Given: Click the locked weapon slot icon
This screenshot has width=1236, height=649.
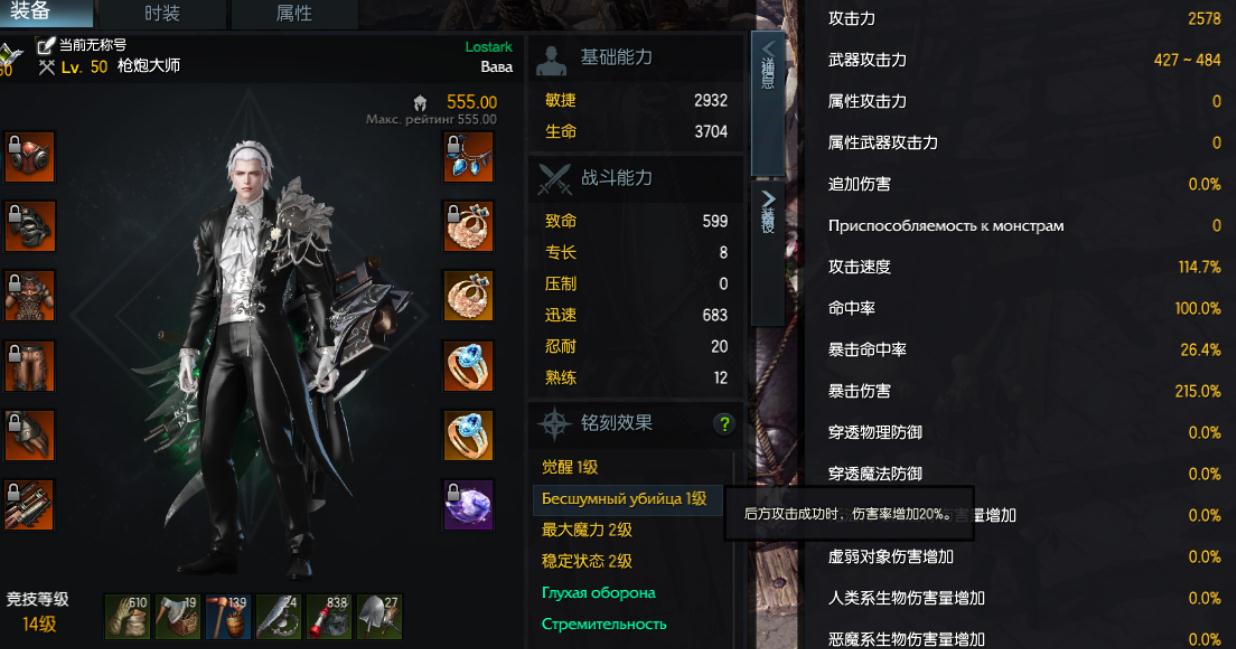Looking at the screenshot, I should 30,505.
